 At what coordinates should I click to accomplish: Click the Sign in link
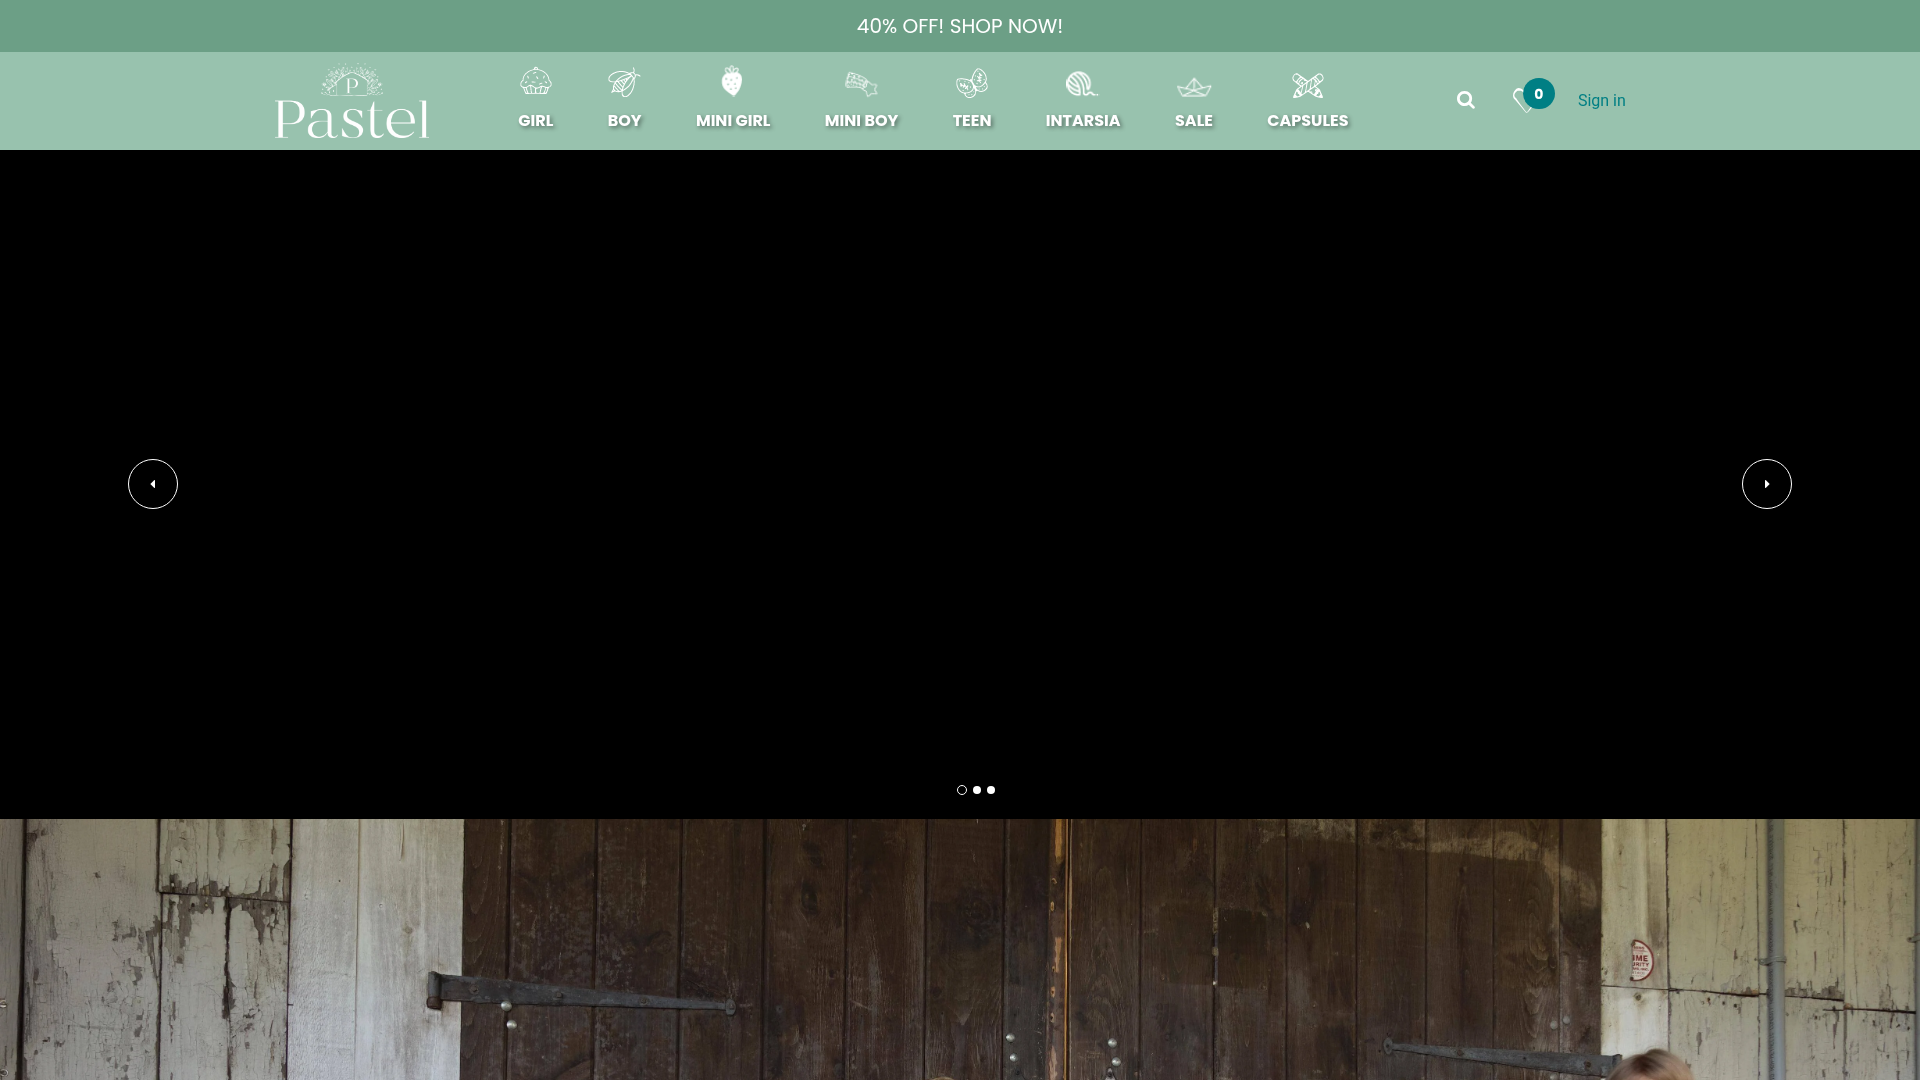point(1600,100)
